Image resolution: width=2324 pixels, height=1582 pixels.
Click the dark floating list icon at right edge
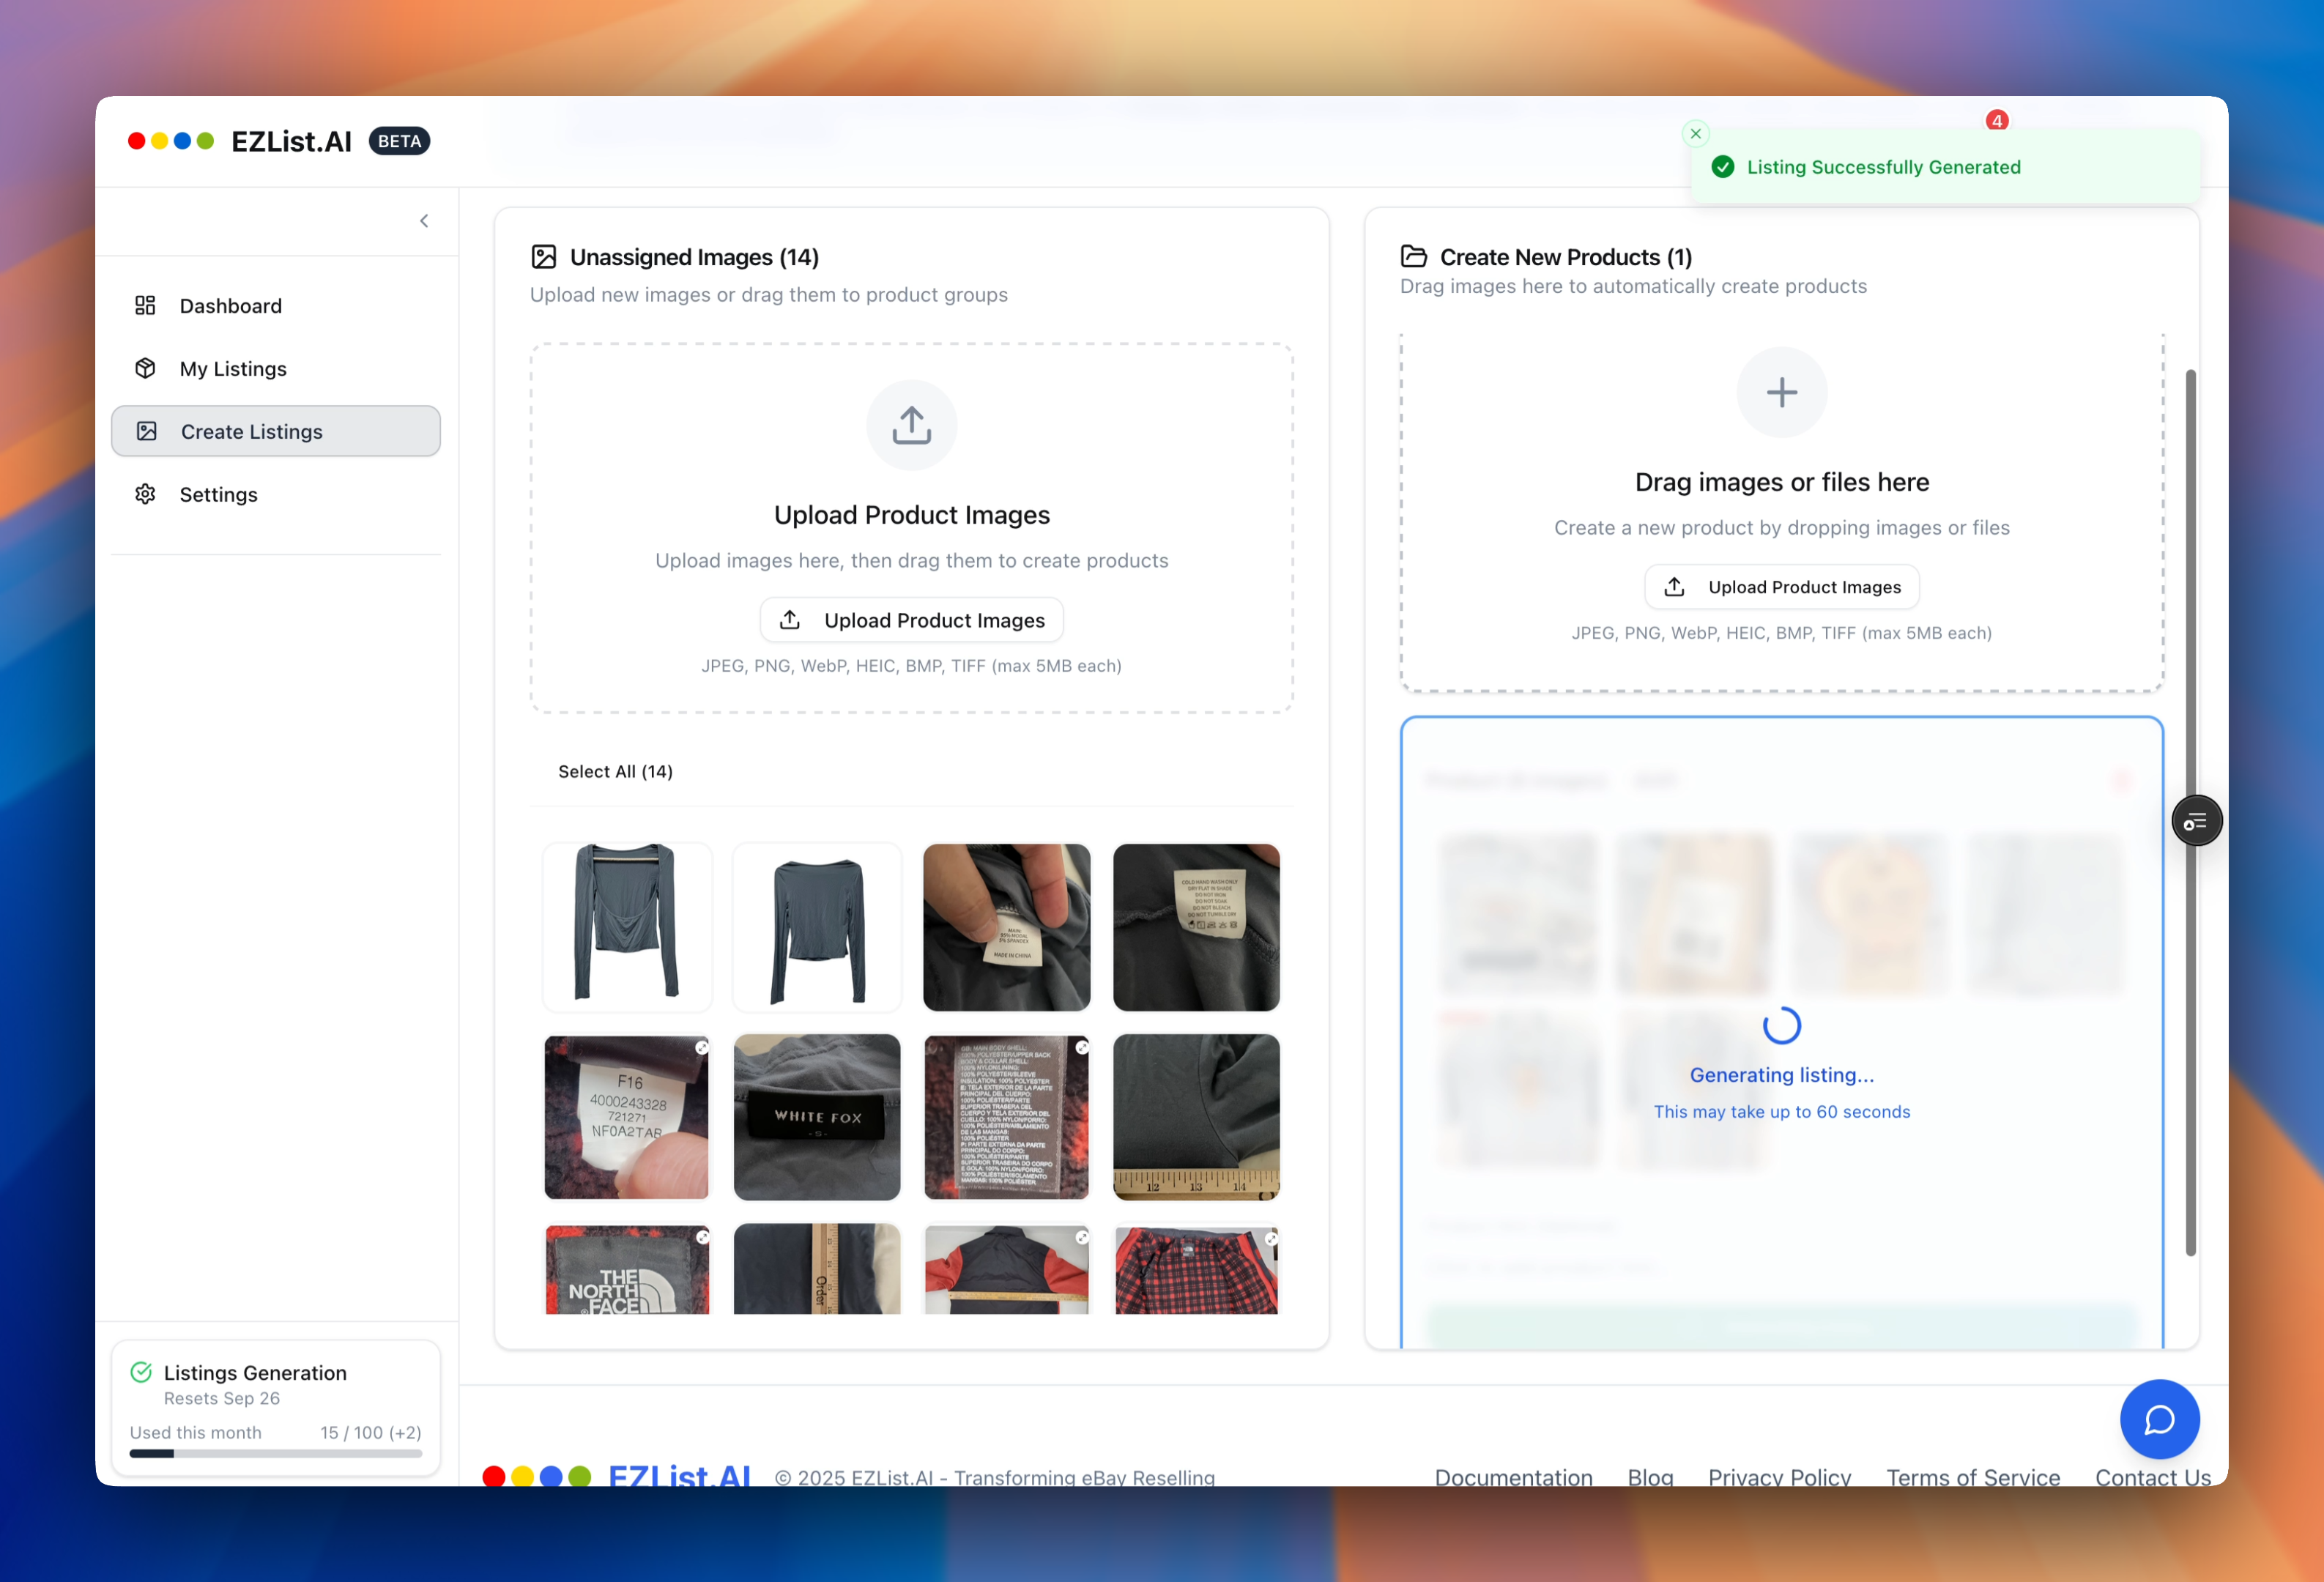(2196, 821)
